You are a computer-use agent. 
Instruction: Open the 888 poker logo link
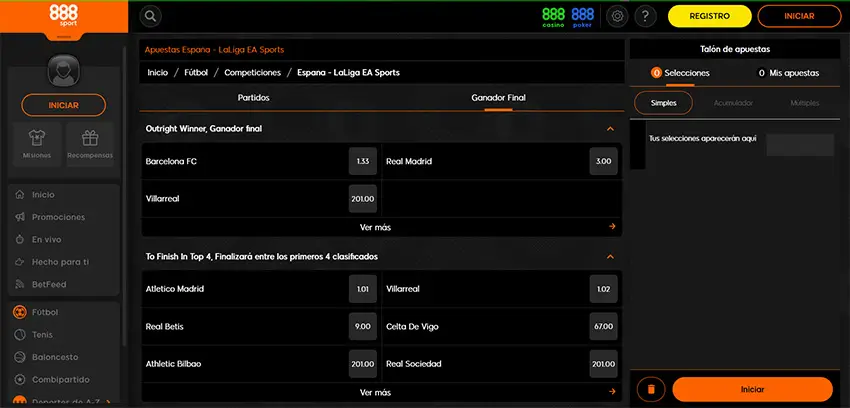[x=583, y=16]
